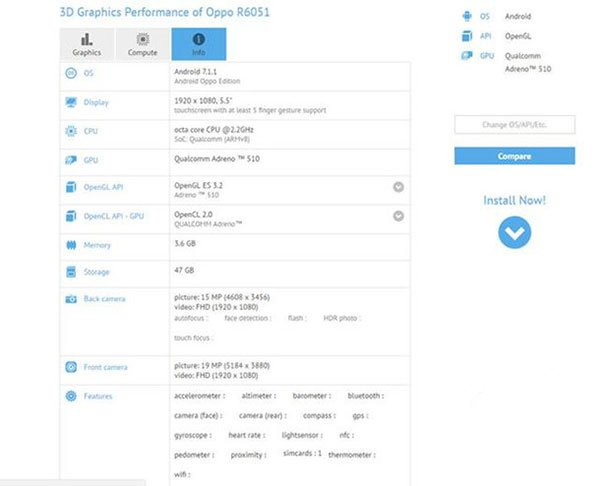Expand the OpenCL API - GPU details arrow

click(398, 216)
